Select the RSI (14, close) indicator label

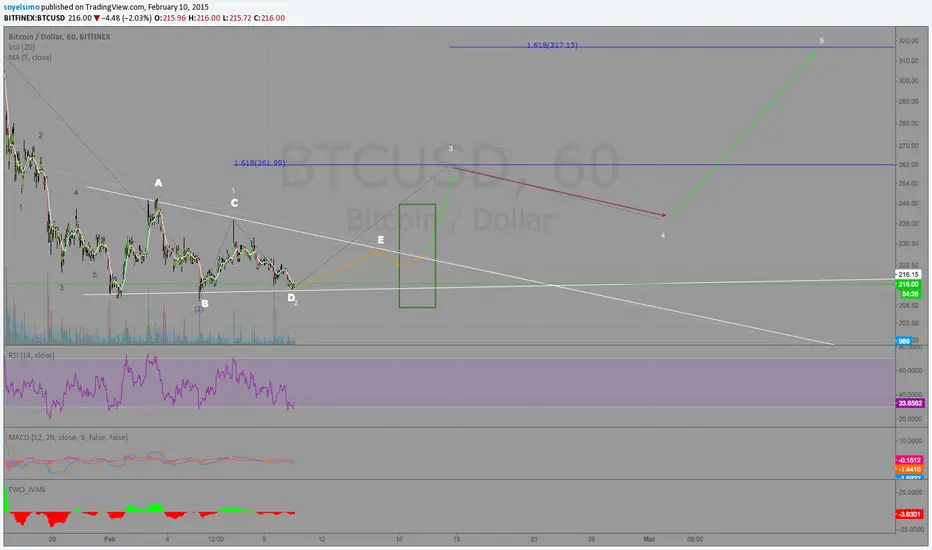tap(32, 356)
